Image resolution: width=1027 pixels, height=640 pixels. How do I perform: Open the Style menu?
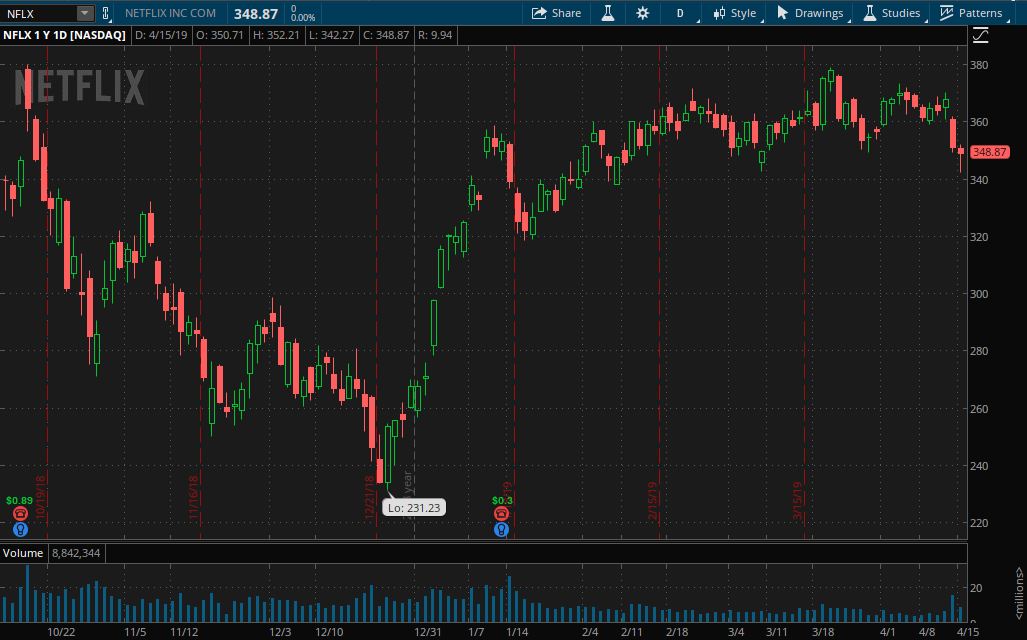(x=743, y=13)
